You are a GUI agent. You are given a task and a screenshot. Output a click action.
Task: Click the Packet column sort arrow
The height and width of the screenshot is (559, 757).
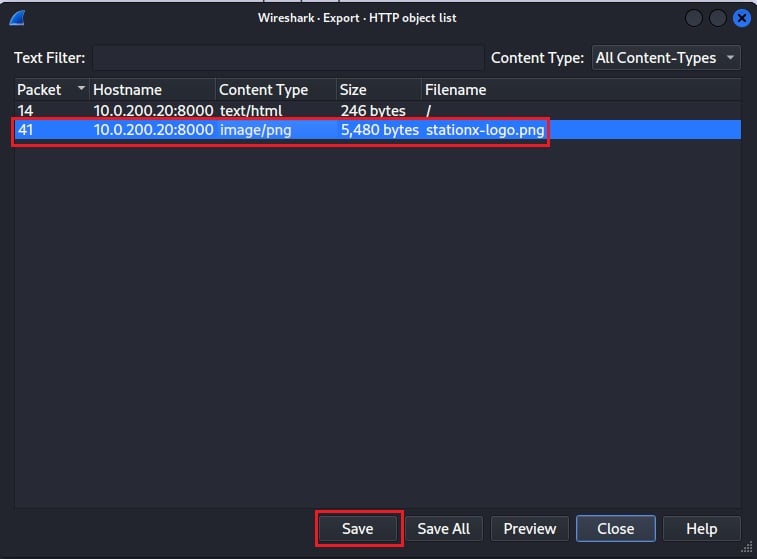(x=81, y=88)
